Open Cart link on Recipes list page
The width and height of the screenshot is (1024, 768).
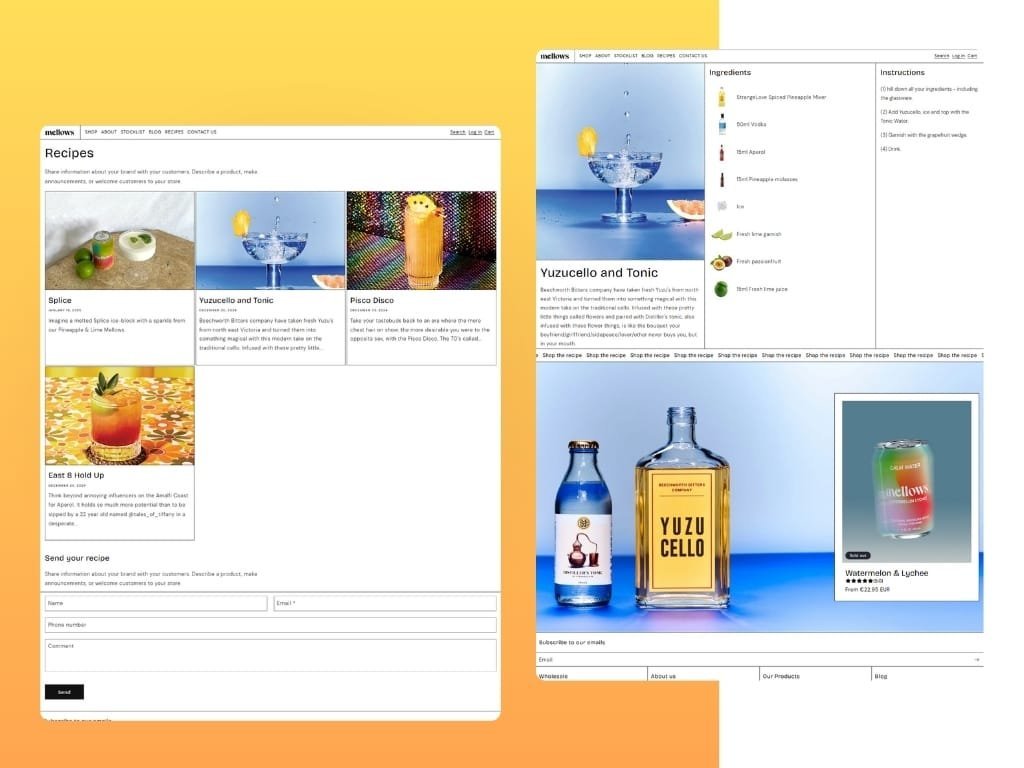(489, 132)
